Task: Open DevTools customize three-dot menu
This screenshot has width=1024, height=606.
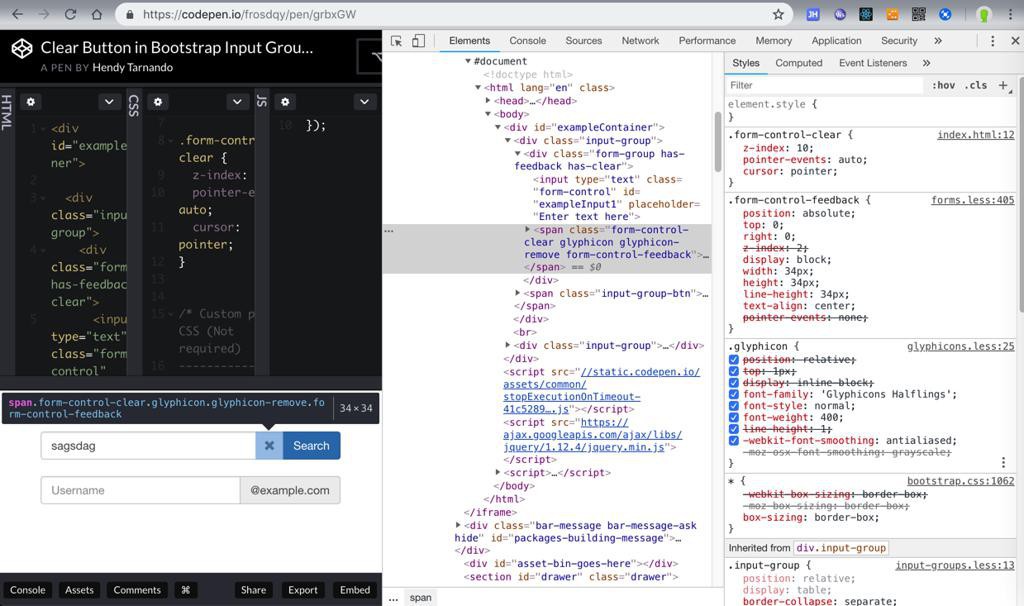Action: point(993,40)
